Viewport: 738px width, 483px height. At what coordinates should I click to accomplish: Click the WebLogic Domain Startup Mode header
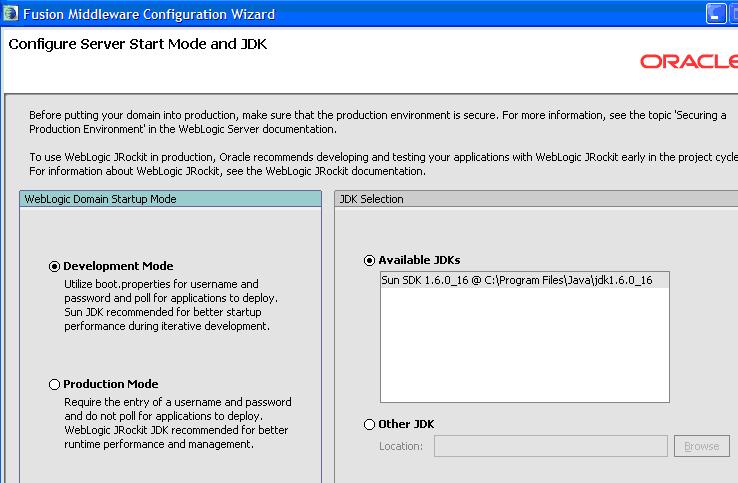170,199
